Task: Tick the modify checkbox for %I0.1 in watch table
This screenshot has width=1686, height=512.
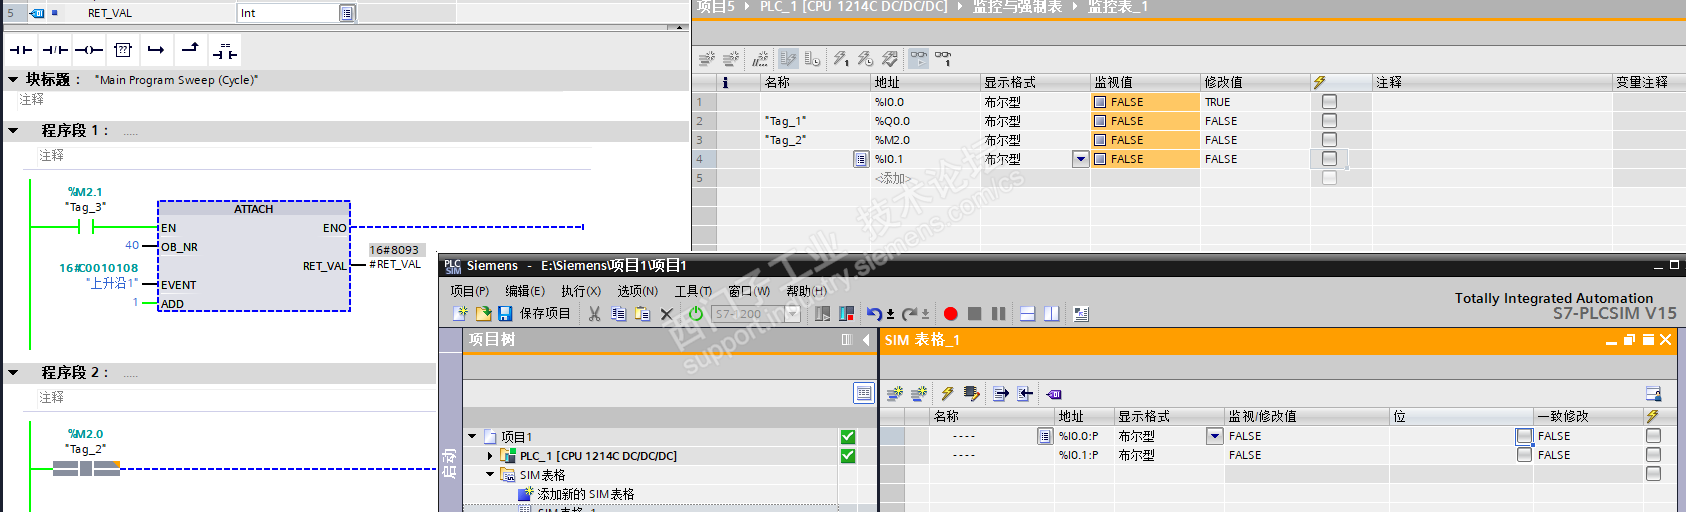Action: click(1329, 158)
